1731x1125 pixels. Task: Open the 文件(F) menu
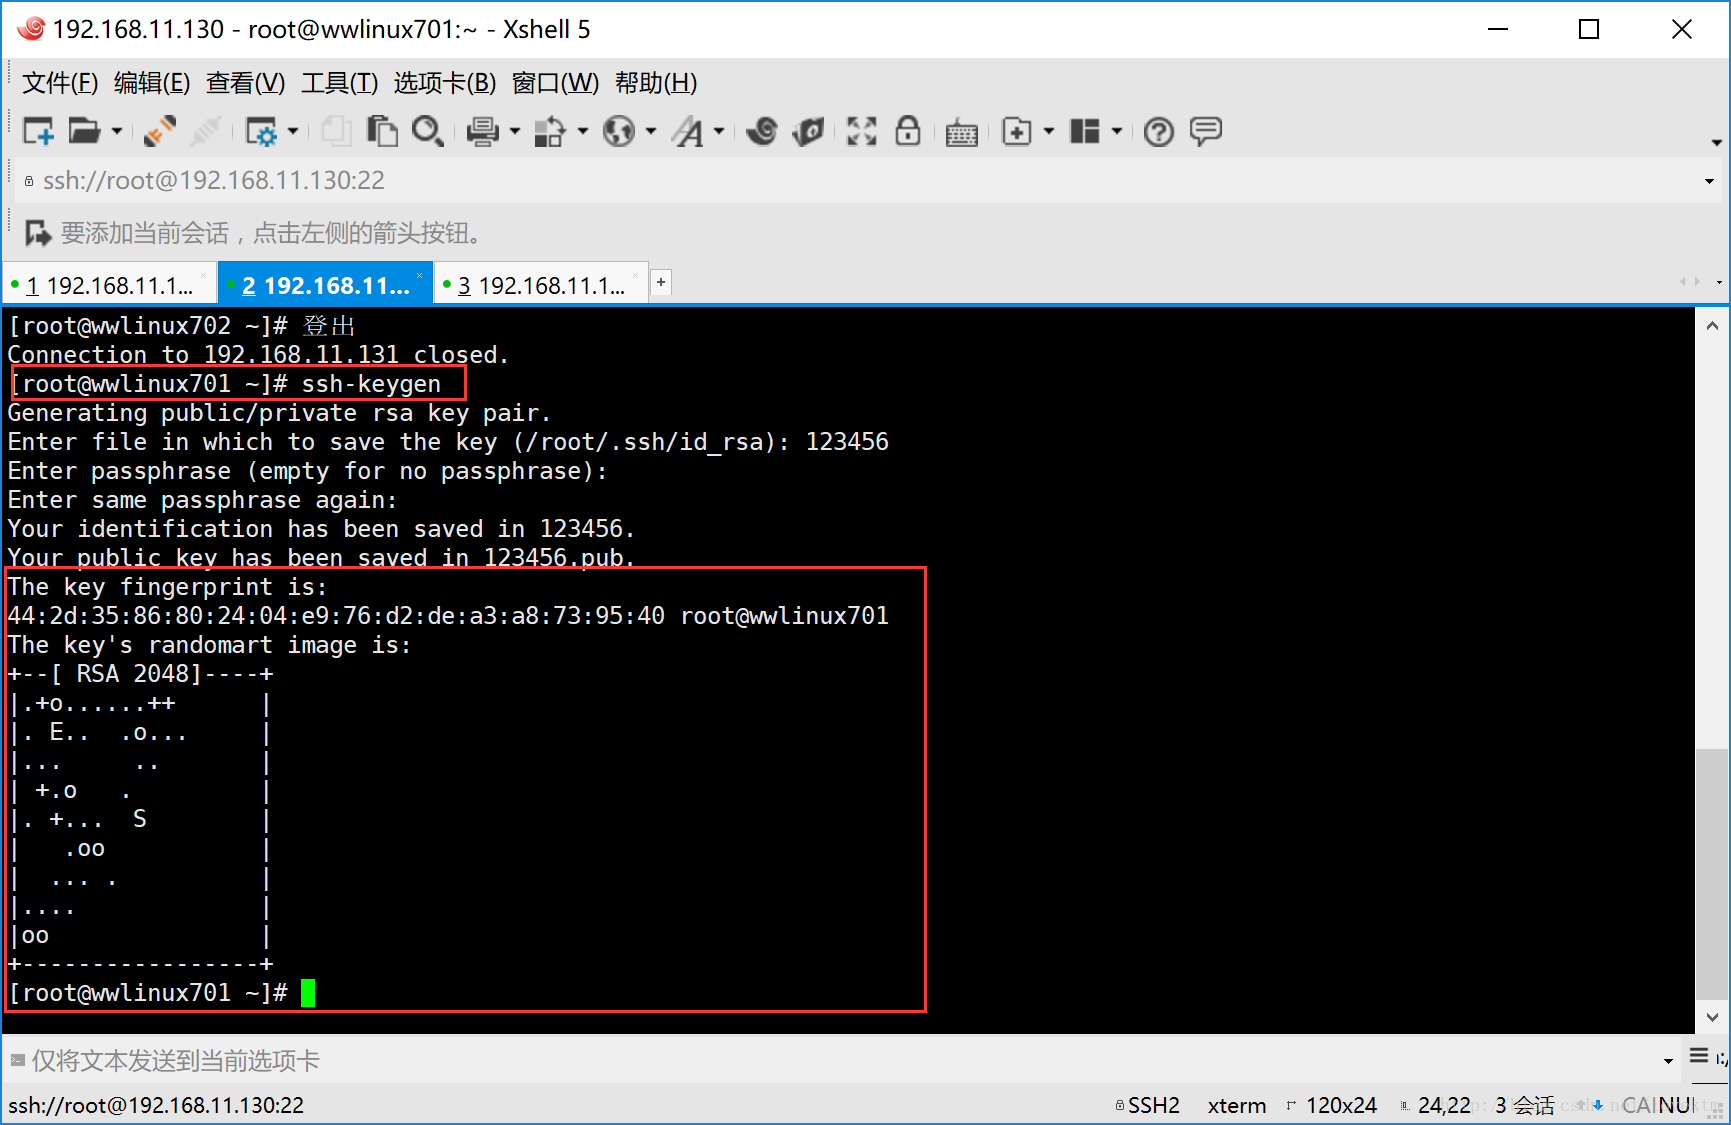[60, 83]
